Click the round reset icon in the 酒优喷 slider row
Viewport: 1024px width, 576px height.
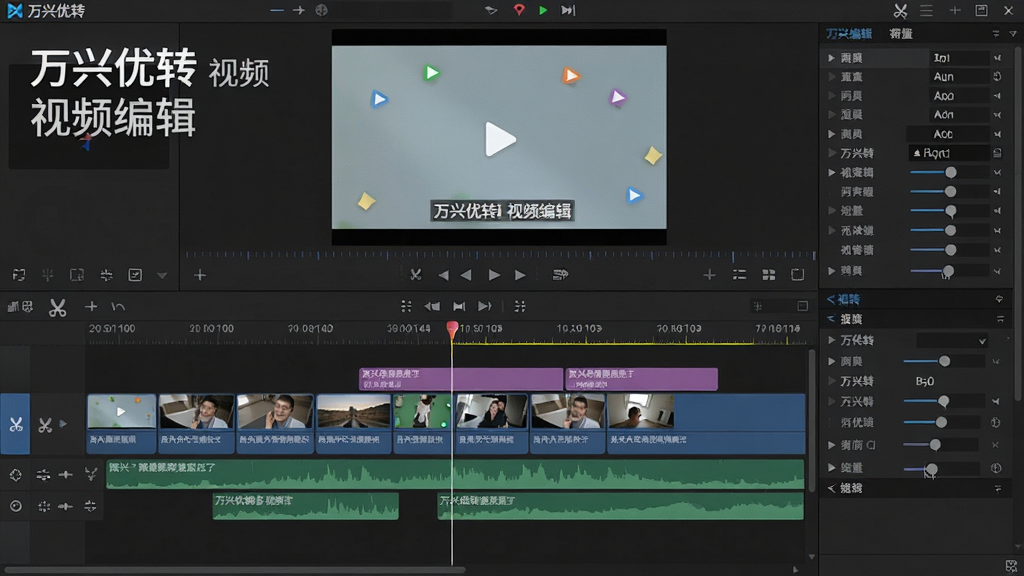tap(995, 423)
